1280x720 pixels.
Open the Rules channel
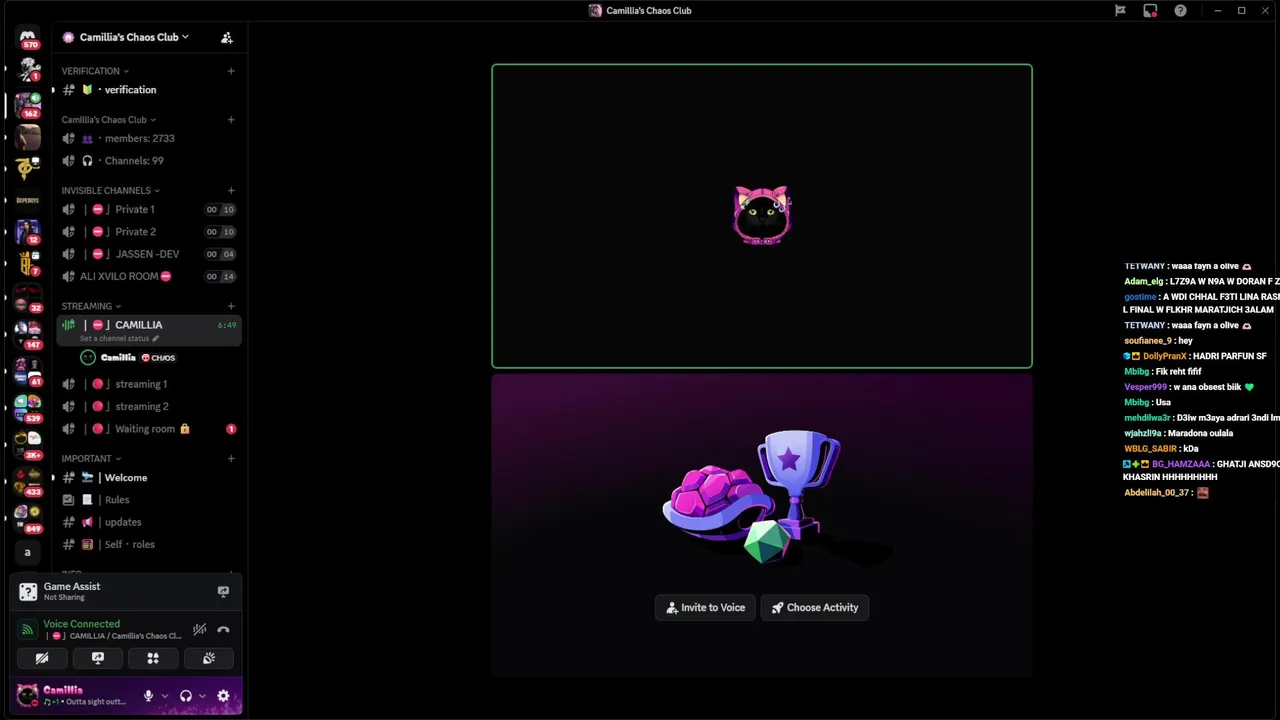coord(148,500)
